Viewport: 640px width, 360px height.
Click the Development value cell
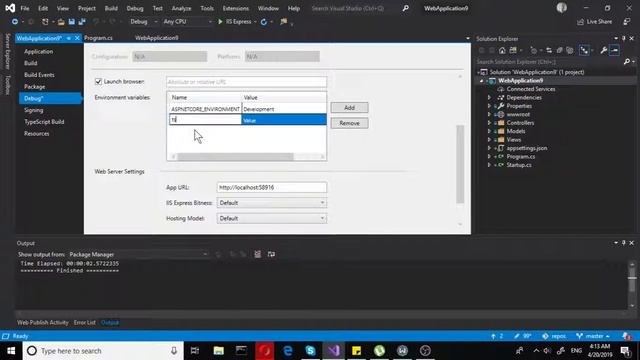coord(284,109)
